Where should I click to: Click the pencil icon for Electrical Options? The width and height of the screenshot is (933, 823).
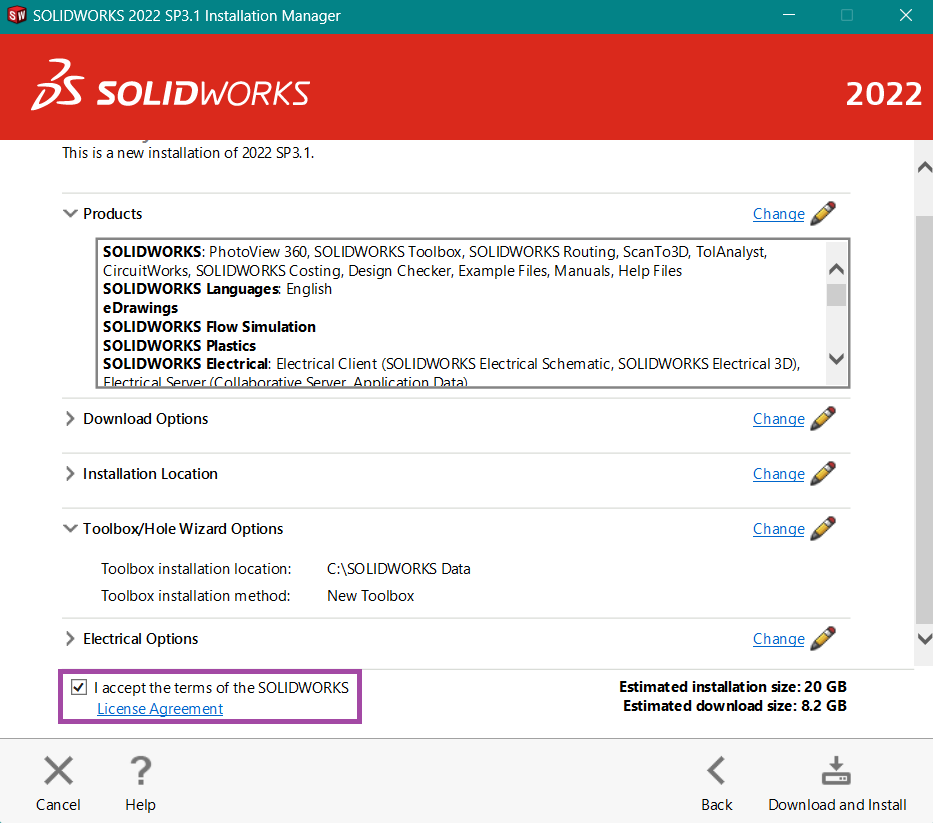823,638
